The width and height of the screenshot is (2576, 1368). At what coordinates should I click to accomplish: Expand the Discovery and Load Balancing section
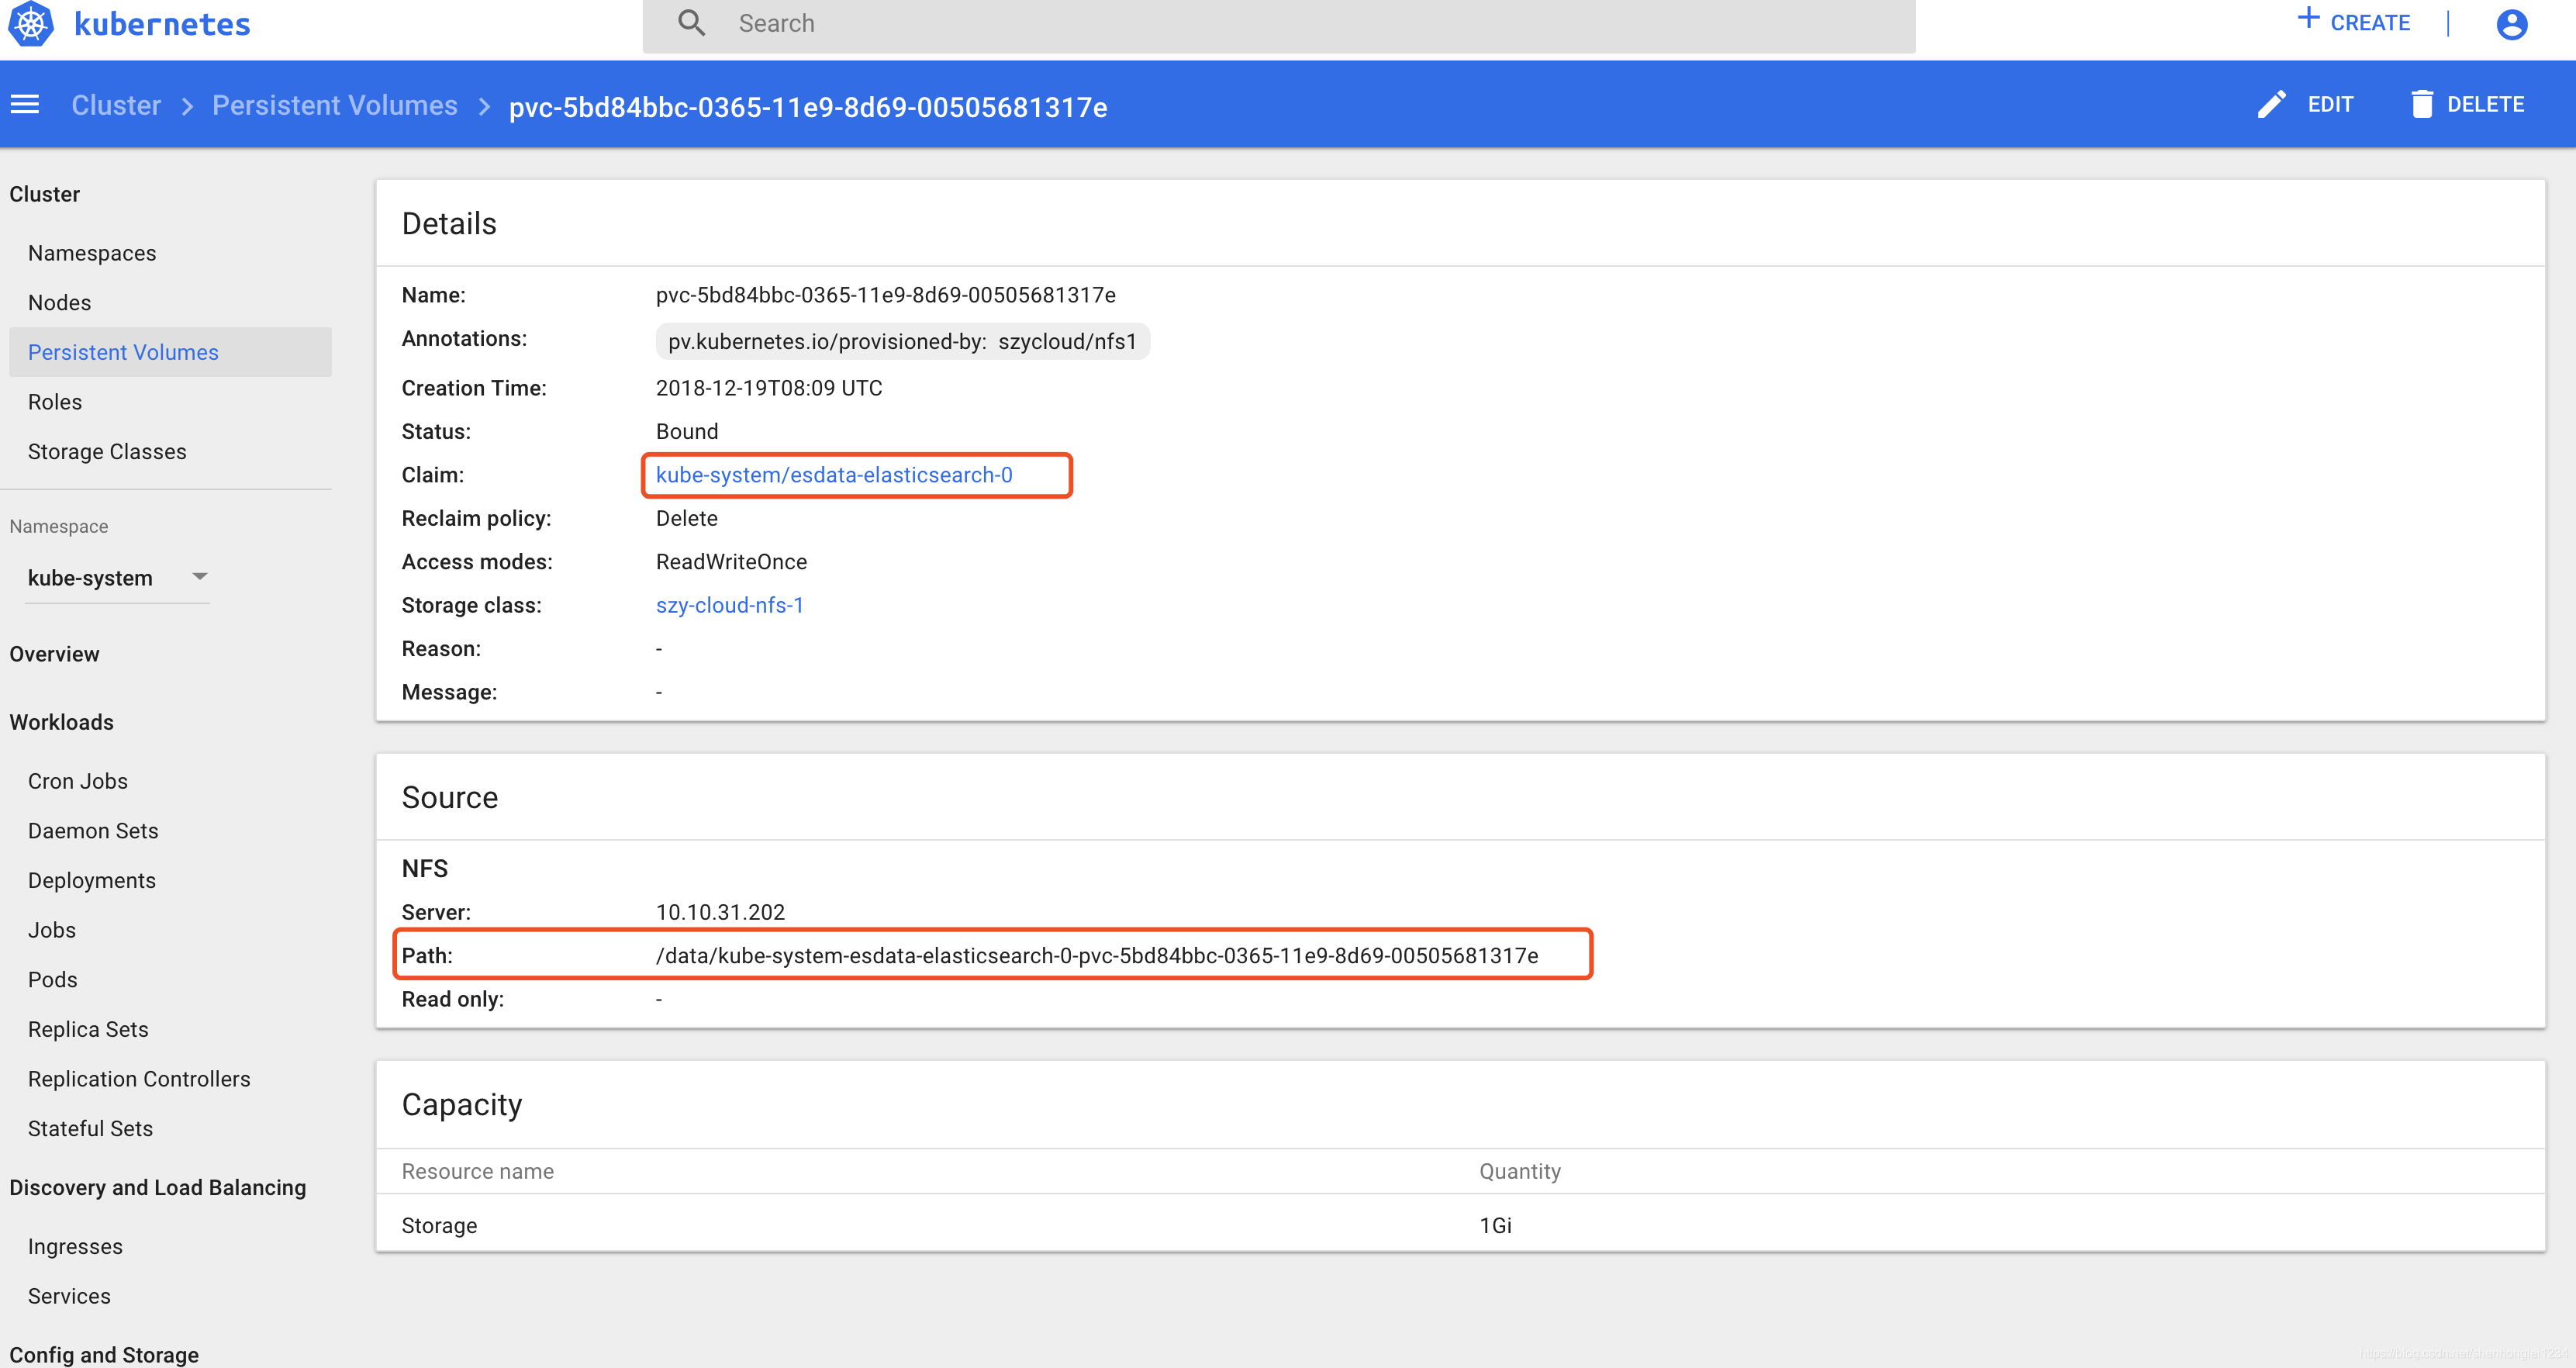(157, 1187)
